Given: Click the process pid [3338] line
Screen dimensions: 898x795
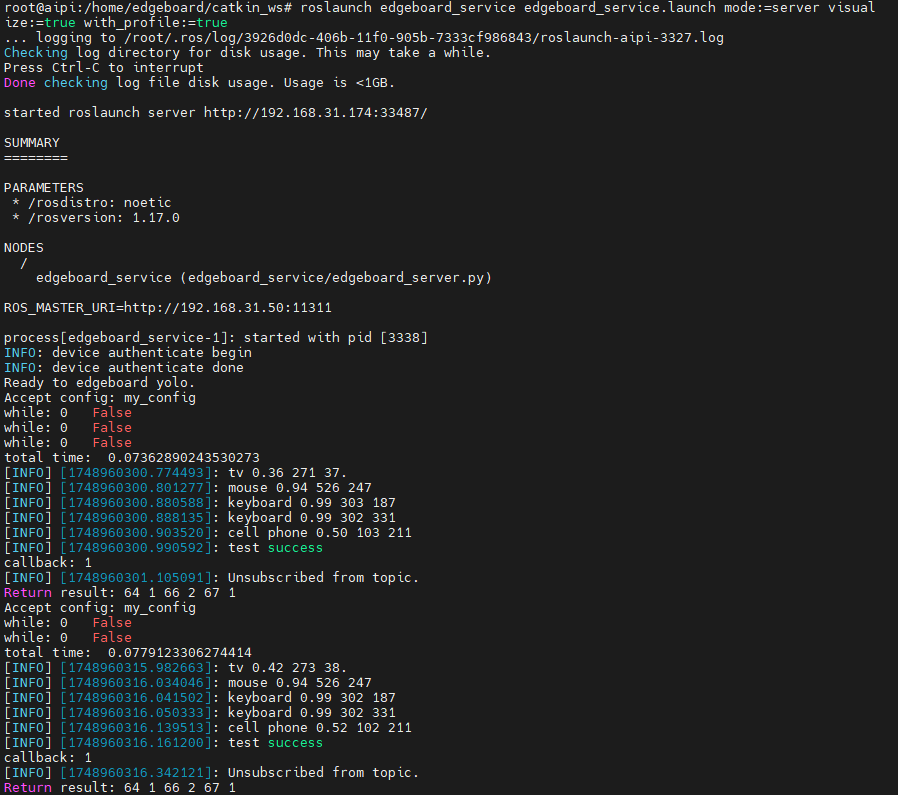Looking at the screenshot, I should (215, 338).
